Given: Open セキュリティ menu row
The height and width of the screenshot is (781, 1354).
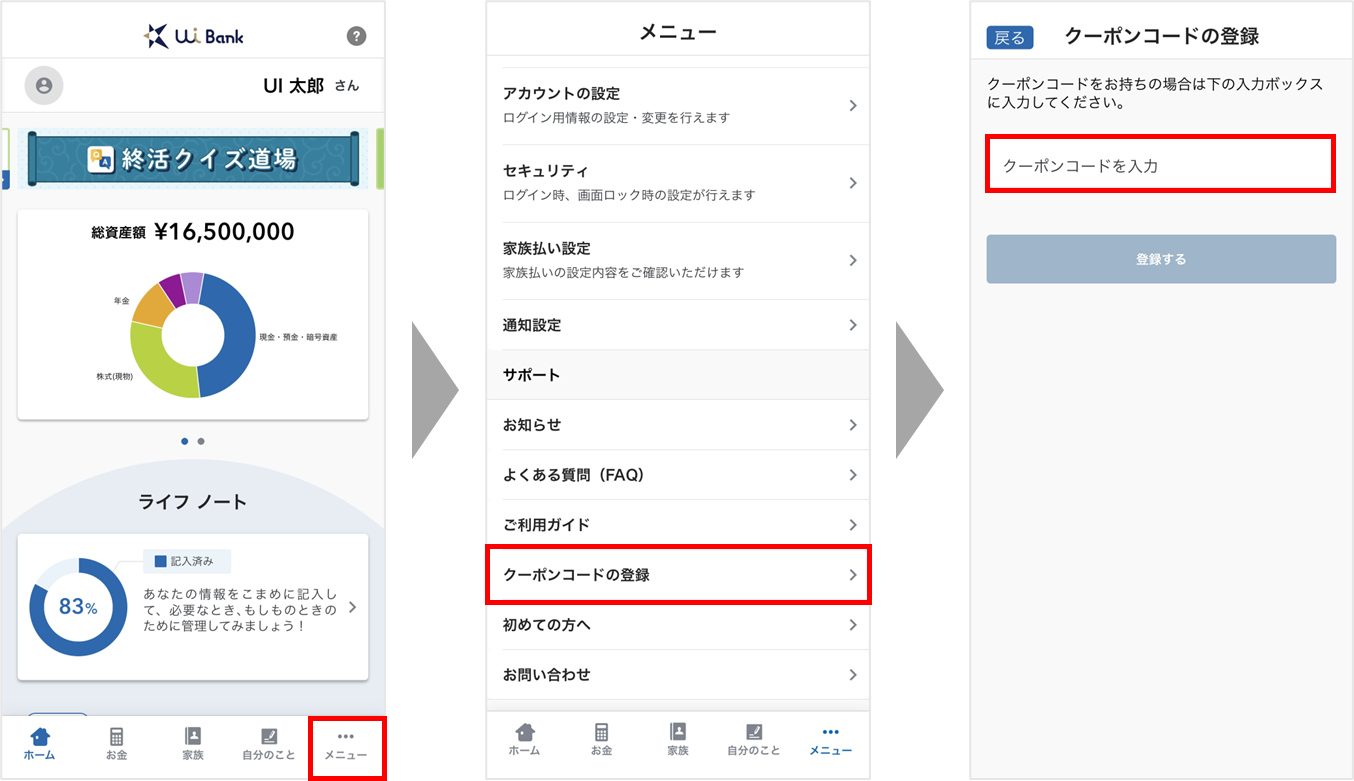Looking at the screenshot, I should point(678,183).
